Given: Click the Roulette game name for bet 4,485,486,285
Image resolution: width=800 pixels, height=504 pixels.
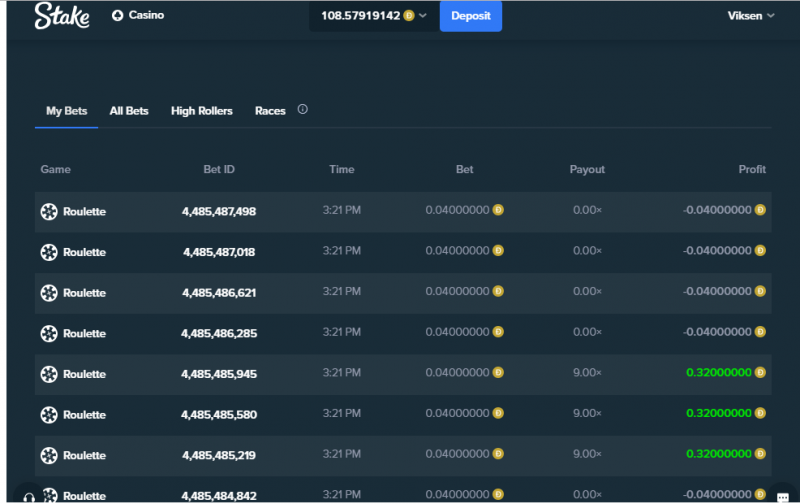Looking at the screenshot, I should click(x=84, y=334).
